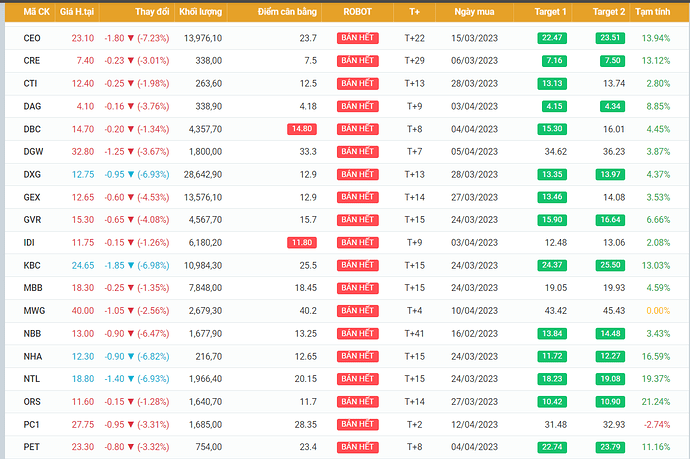
Task: Sort by the Thay đổi column header
Action: [152, 12]
